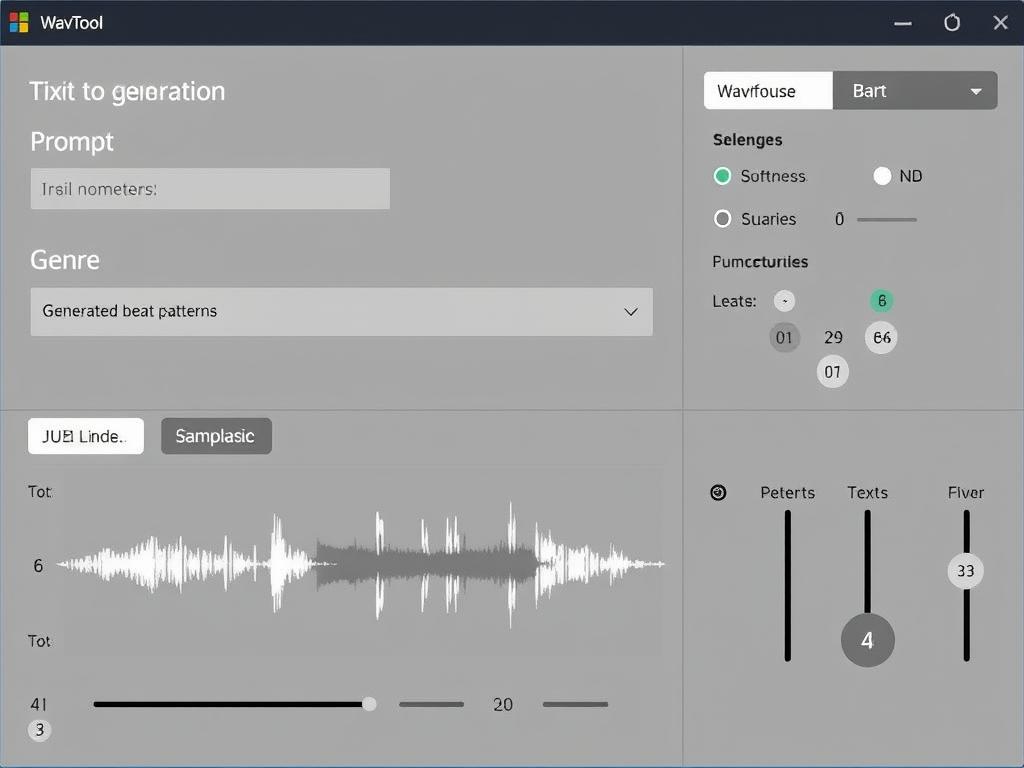Open the Bart dropdown menu
The image size is (1024, 768).
pyautogui.click(x=915, y=90)
